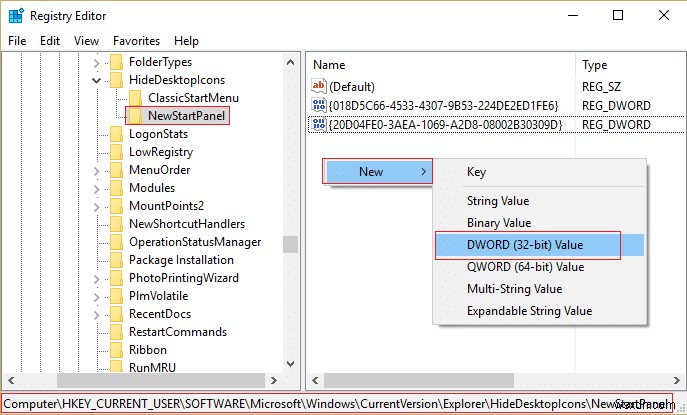Open the Edit menu
687x415 pixels.
(x=50, y=41)
